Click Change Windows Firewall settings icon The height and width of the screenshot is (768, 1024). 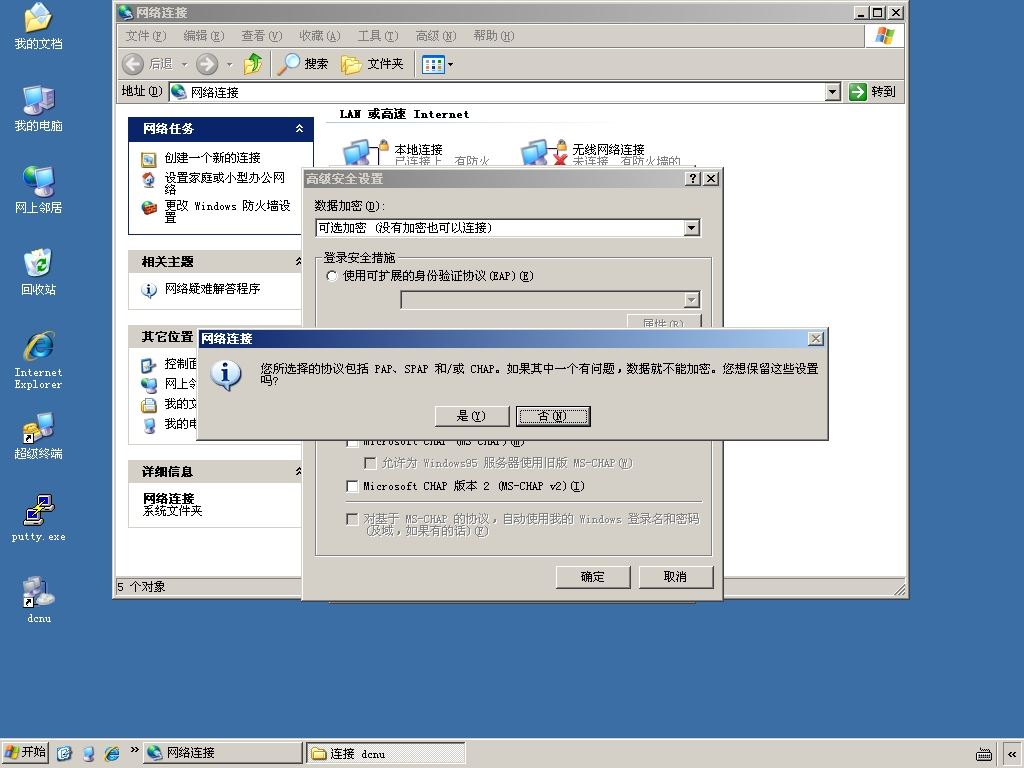(149, 208)
